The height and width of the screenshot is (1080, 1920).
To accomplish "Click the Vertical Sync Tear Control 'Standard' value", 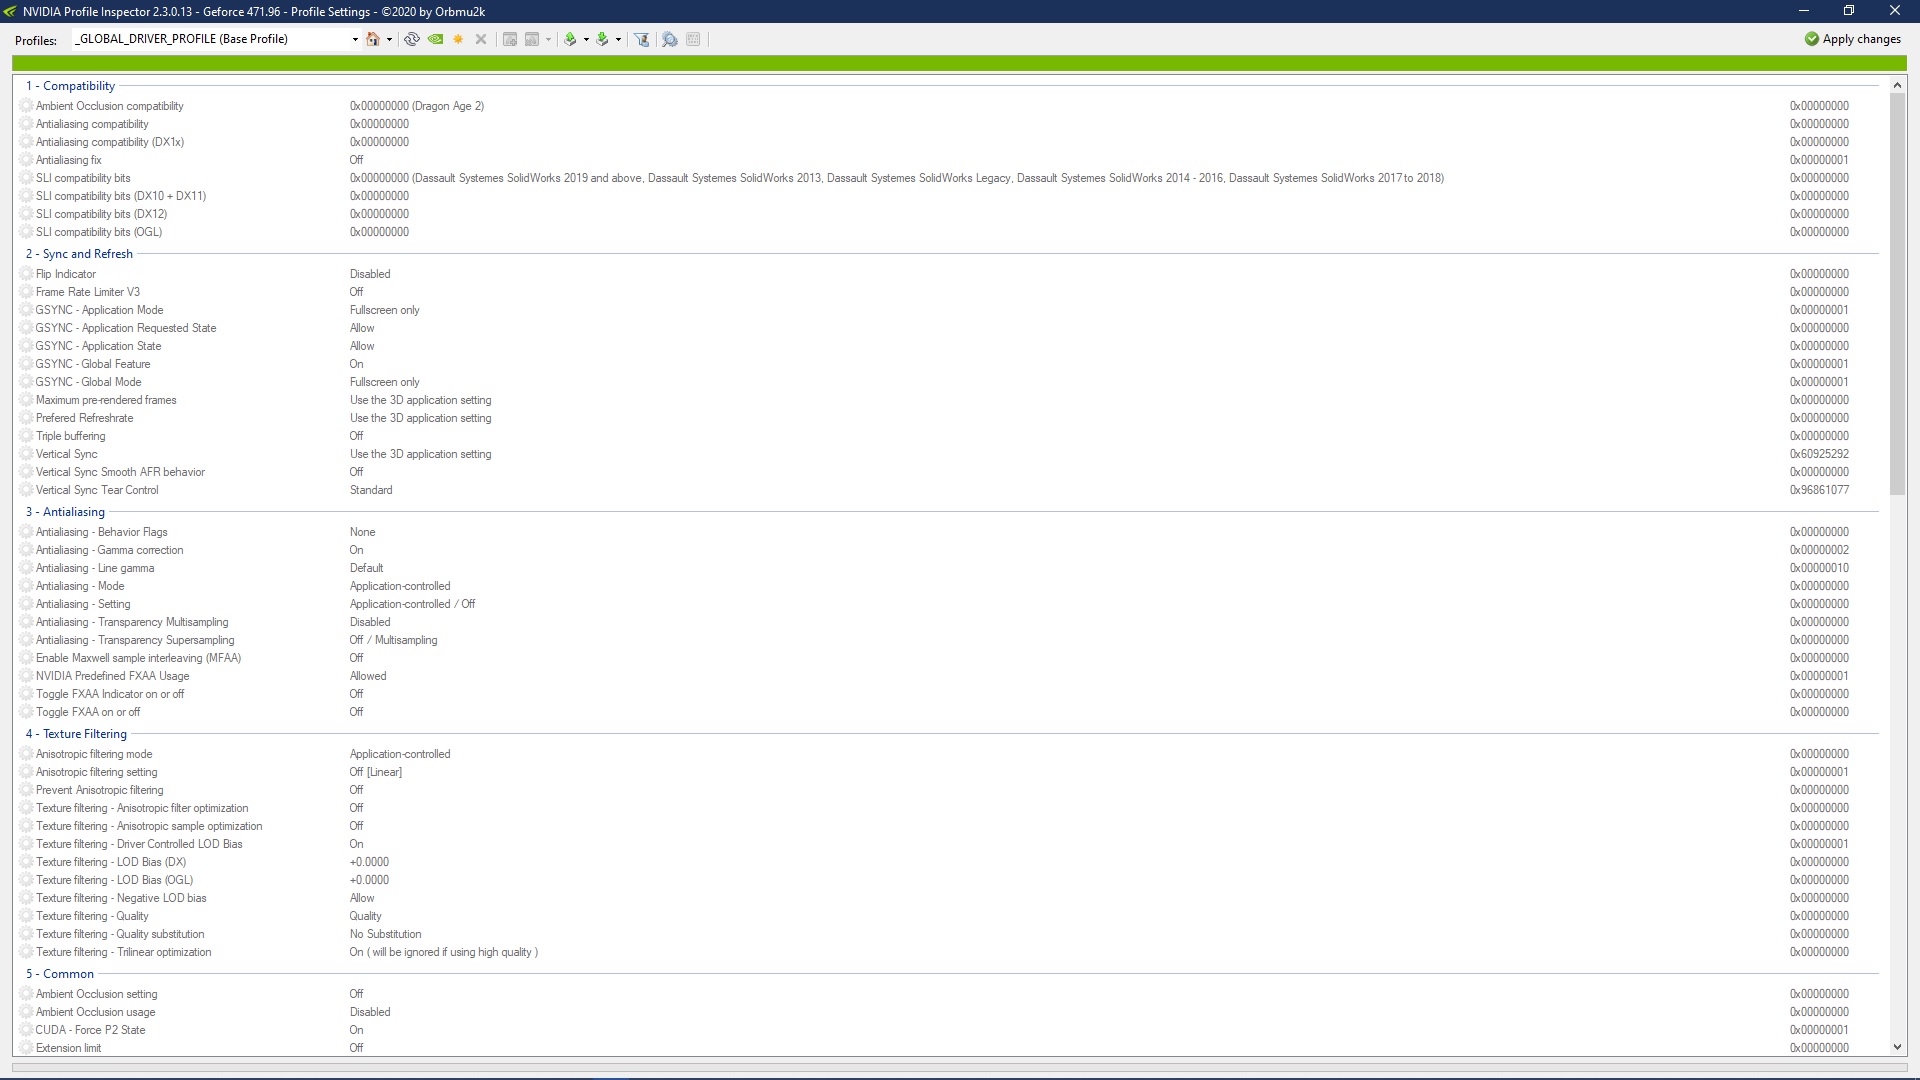I will click(371, 490).
